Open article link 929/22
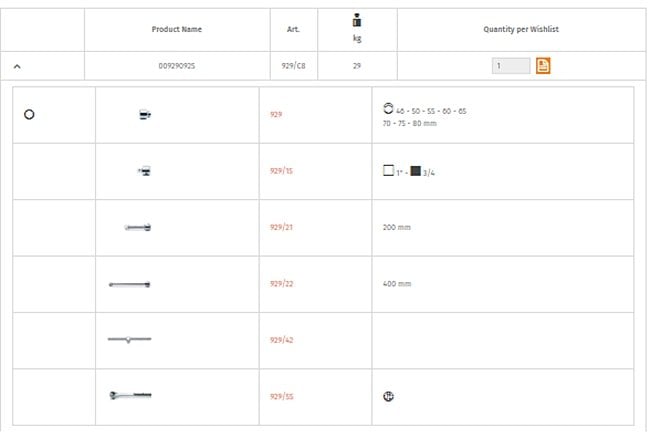650x437 pixels. (280, 284)
